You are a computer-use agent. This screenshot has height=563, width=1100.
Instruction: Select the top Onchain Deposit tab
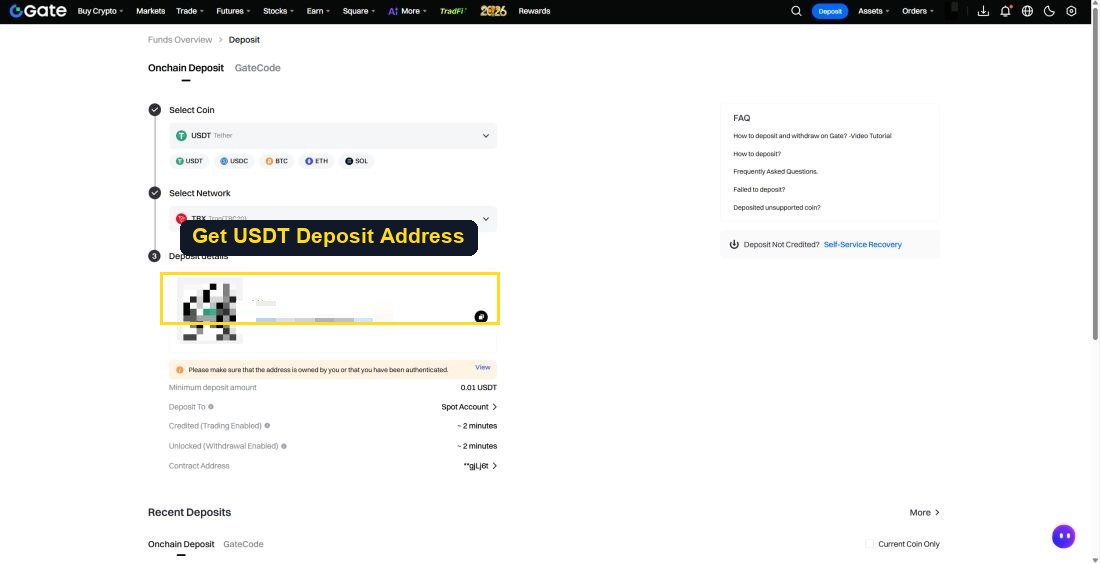[186, 68]
